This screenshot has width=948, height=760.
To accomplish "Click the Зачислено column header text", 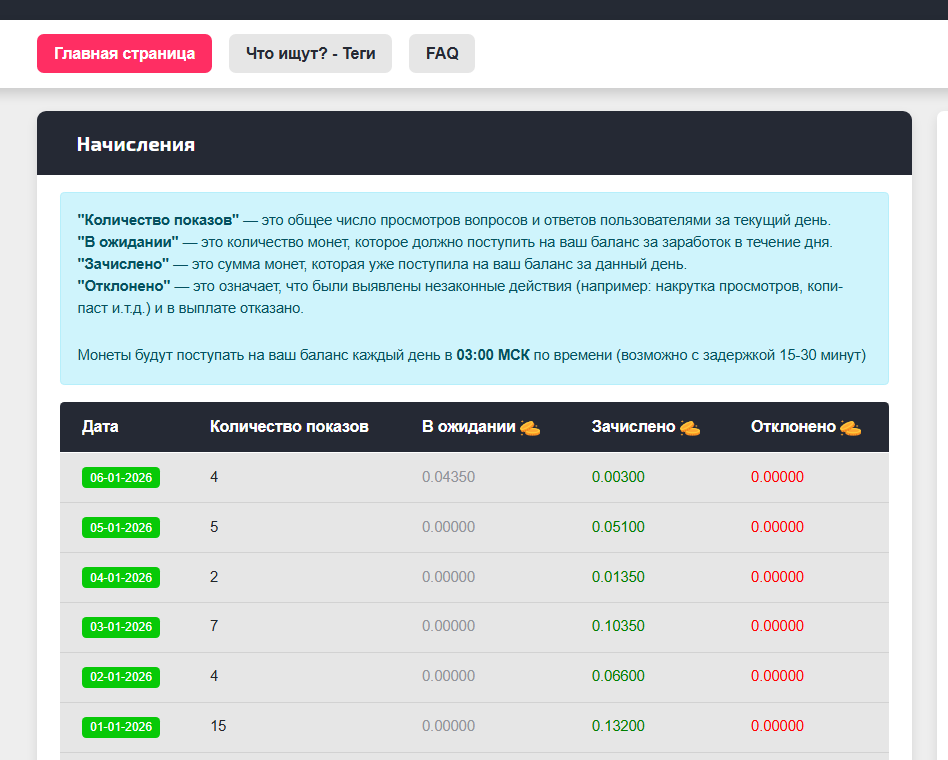I will 633,427.
